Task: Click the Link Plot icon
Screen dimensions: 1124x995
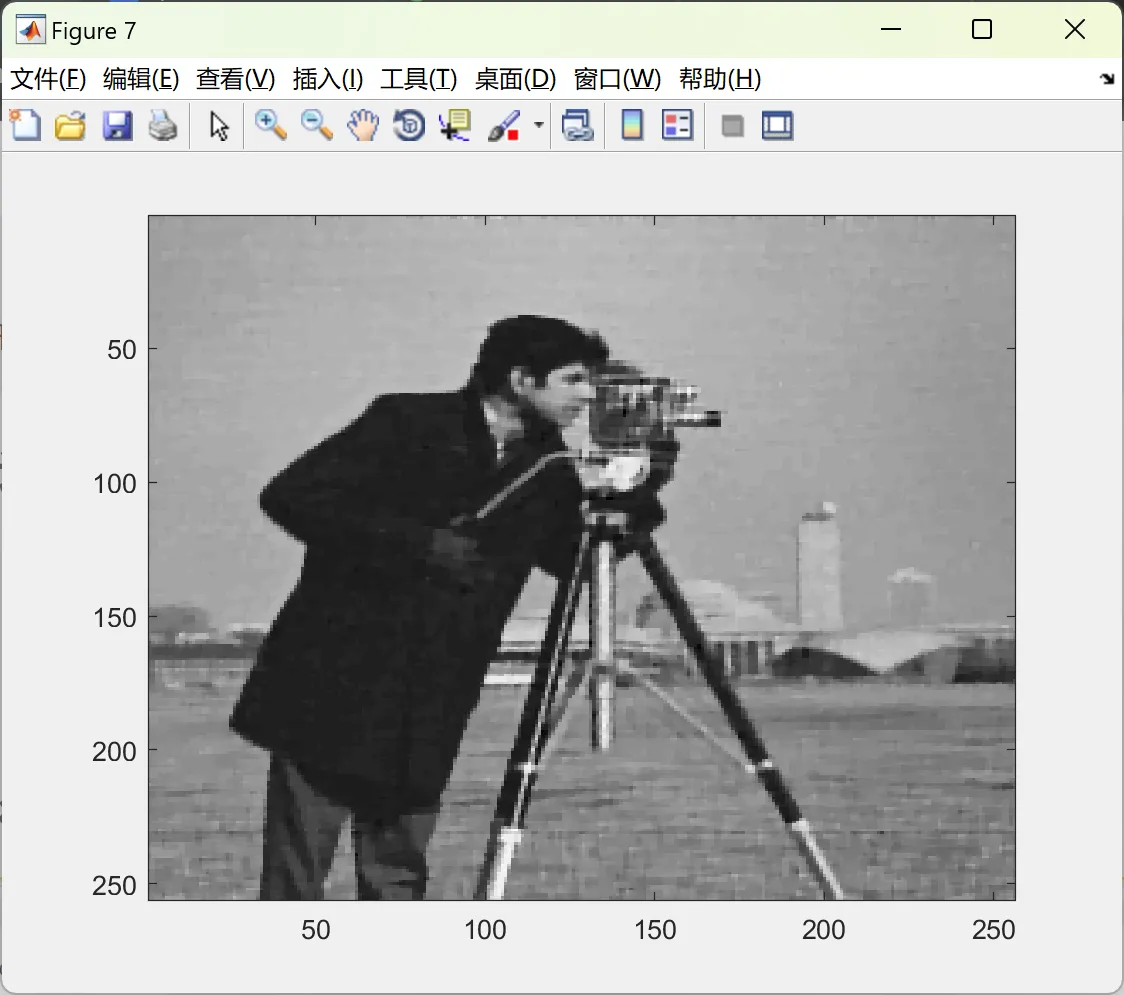Action: 578,125
